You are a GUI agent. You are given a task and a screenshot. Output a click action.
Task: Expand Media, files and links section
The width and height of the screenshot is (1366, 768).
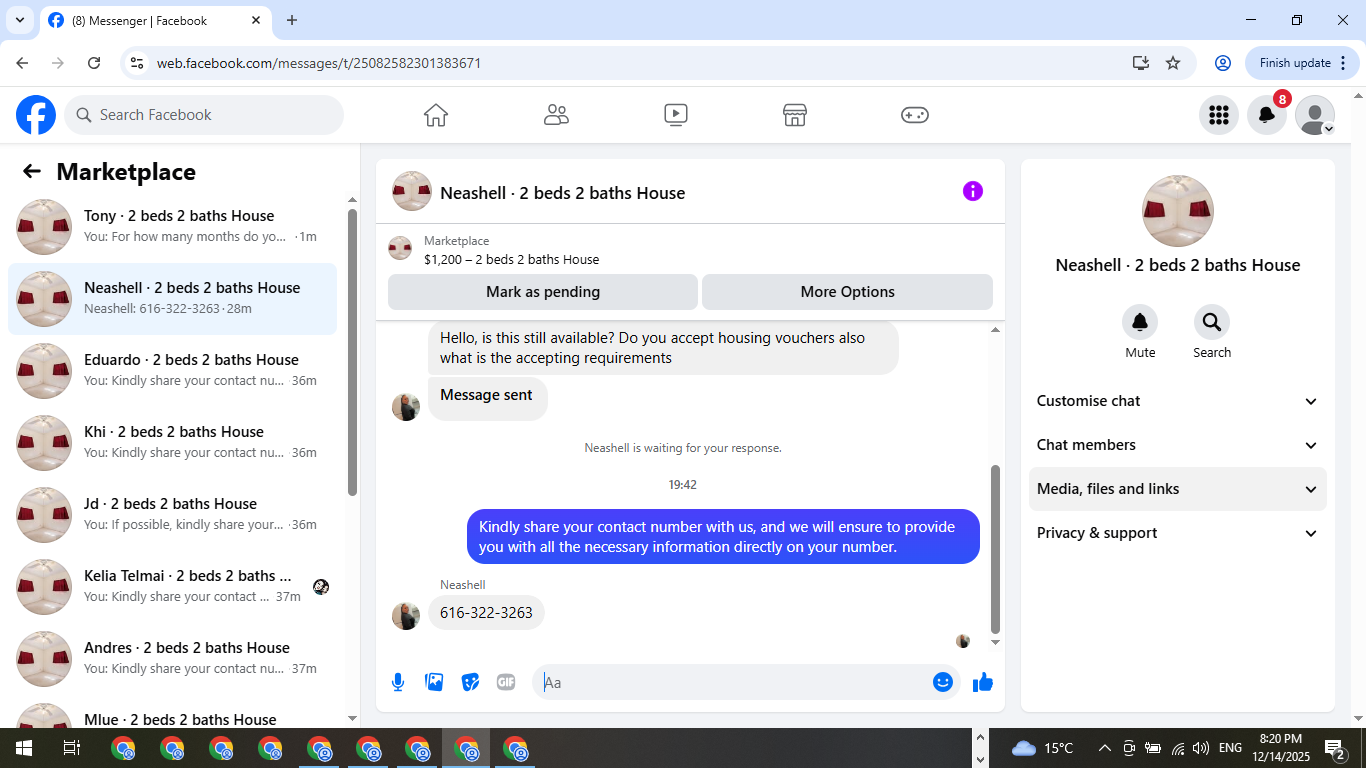point(1177,489)
